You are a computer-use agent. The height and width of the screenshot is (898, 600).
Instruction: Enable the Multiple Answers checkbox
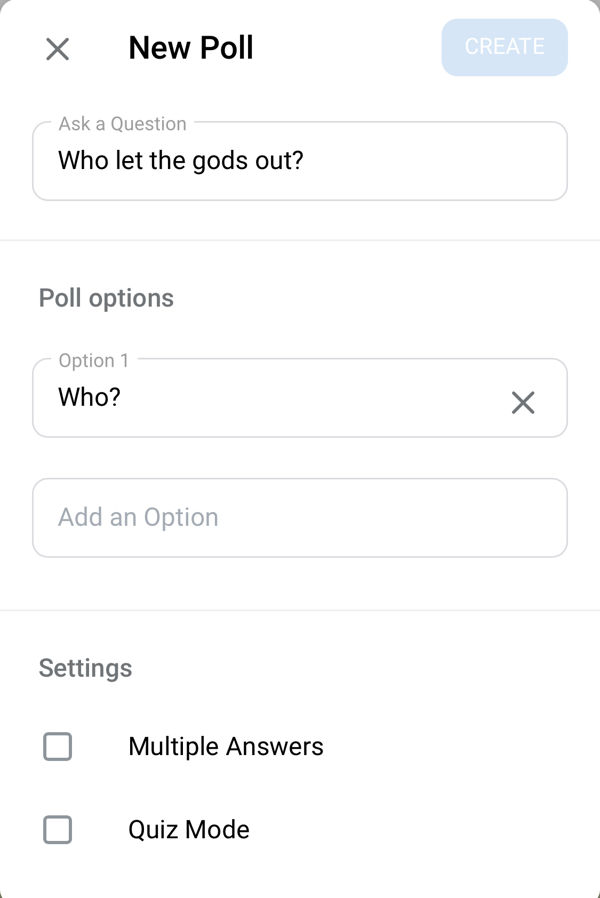coord(58,746)
